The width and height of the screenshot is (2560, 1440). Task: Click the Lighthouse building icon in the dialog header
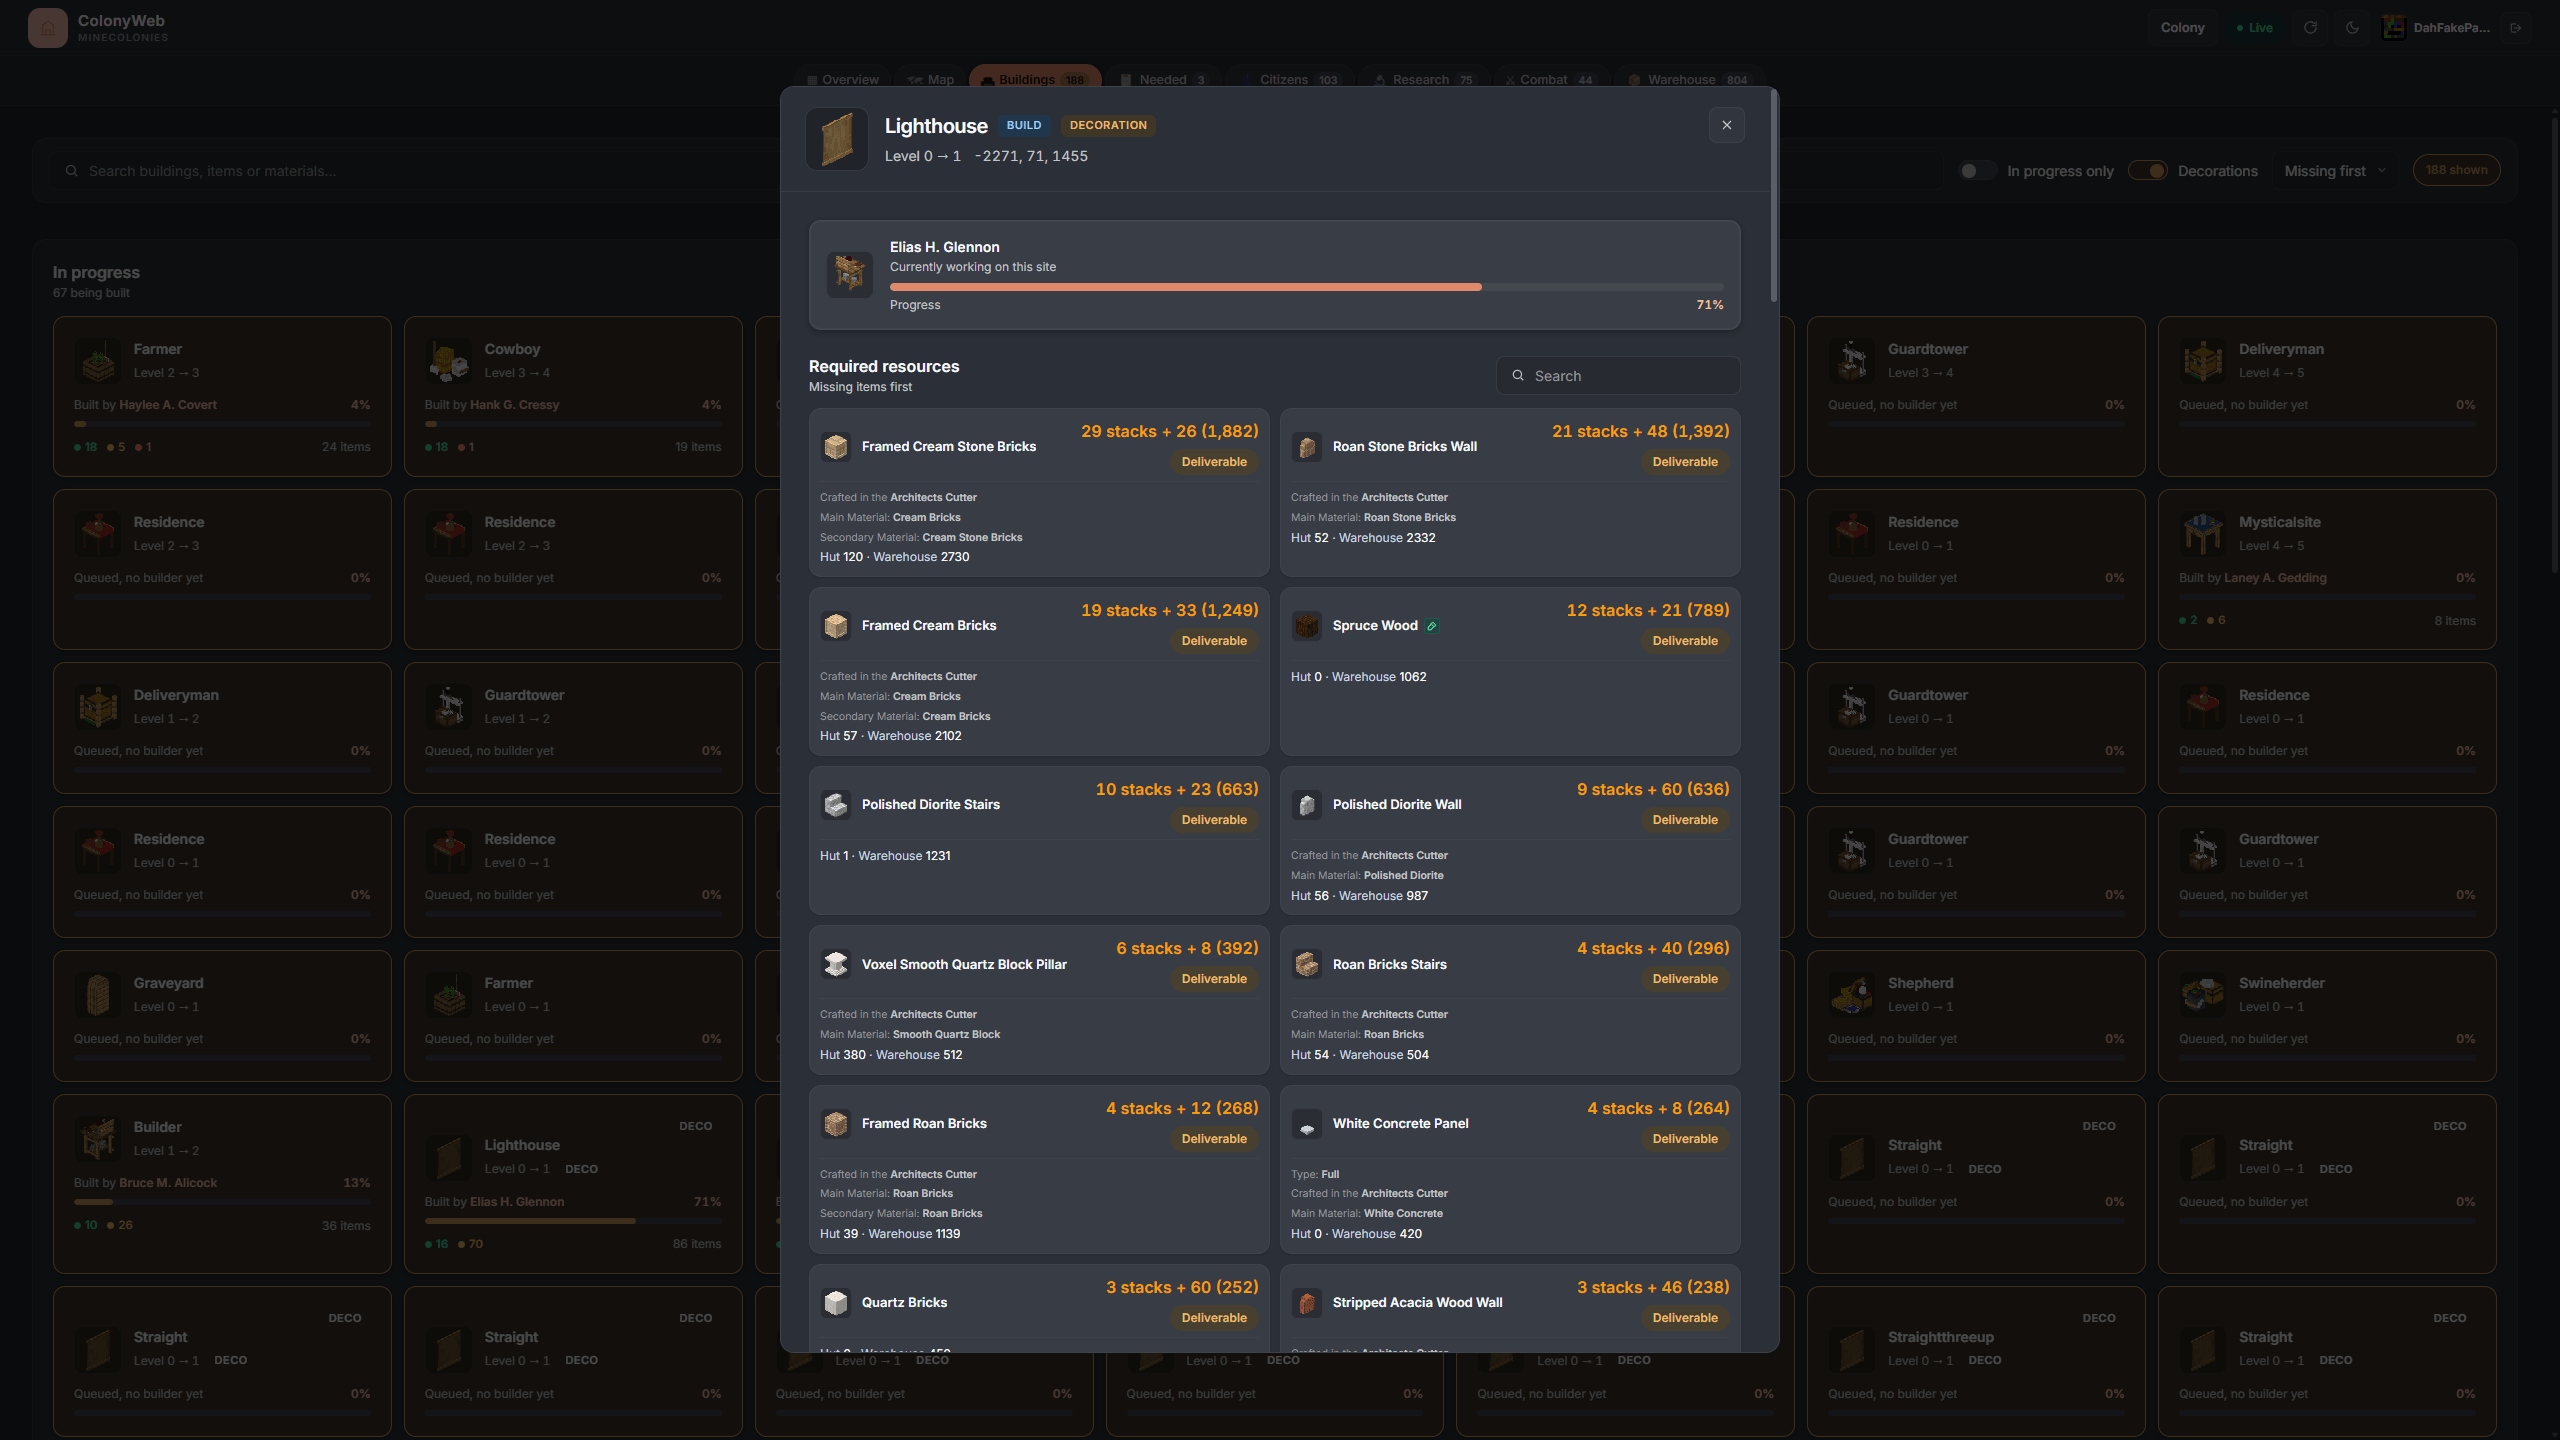coord(837,139)
